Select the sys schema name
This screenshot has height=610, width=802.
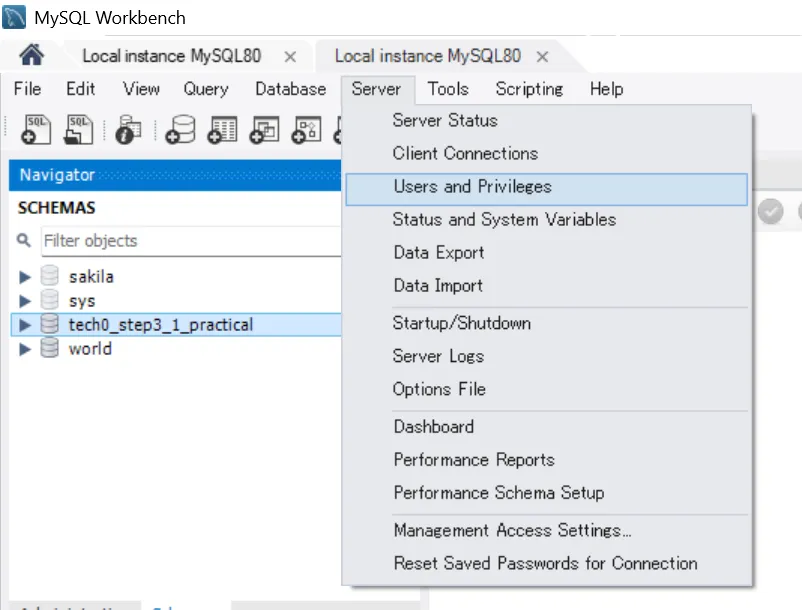pos(82,301)
